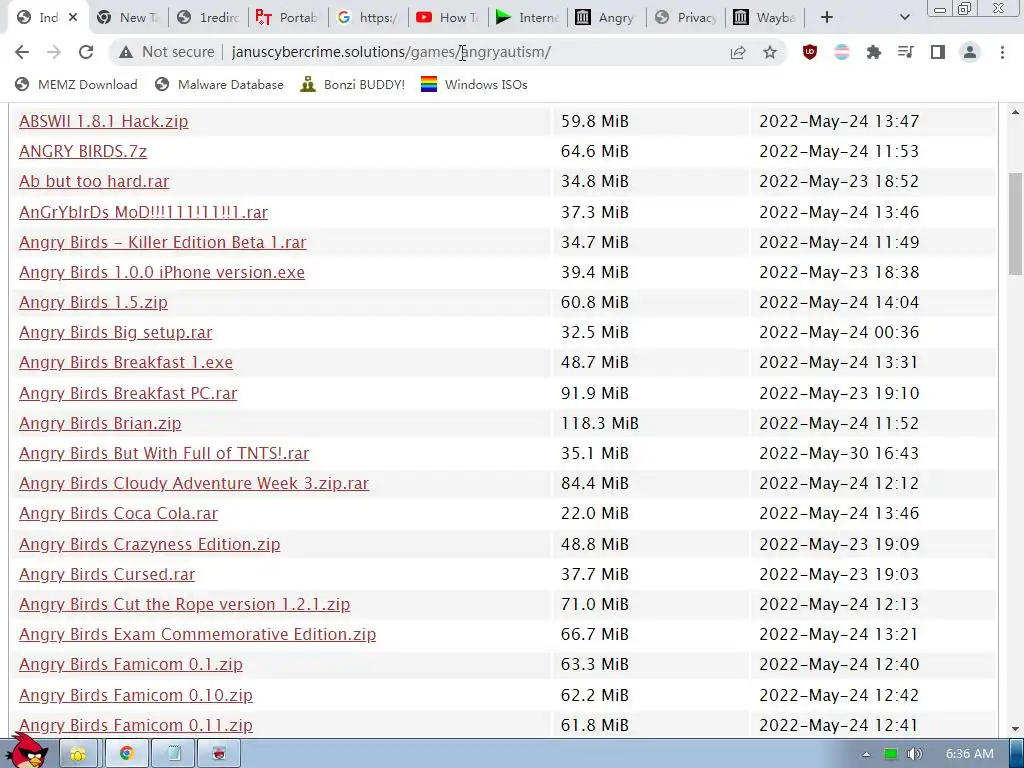Open the media control icon

[x=906, y=52]
